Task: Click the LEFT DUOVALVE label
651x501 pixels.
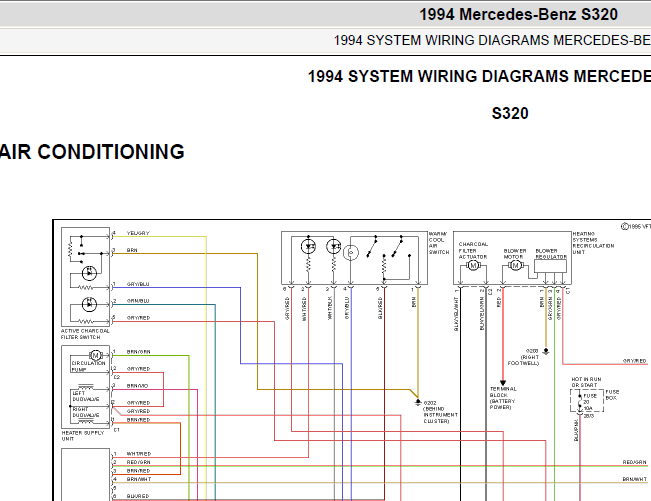Action: [x=86, y=396]
